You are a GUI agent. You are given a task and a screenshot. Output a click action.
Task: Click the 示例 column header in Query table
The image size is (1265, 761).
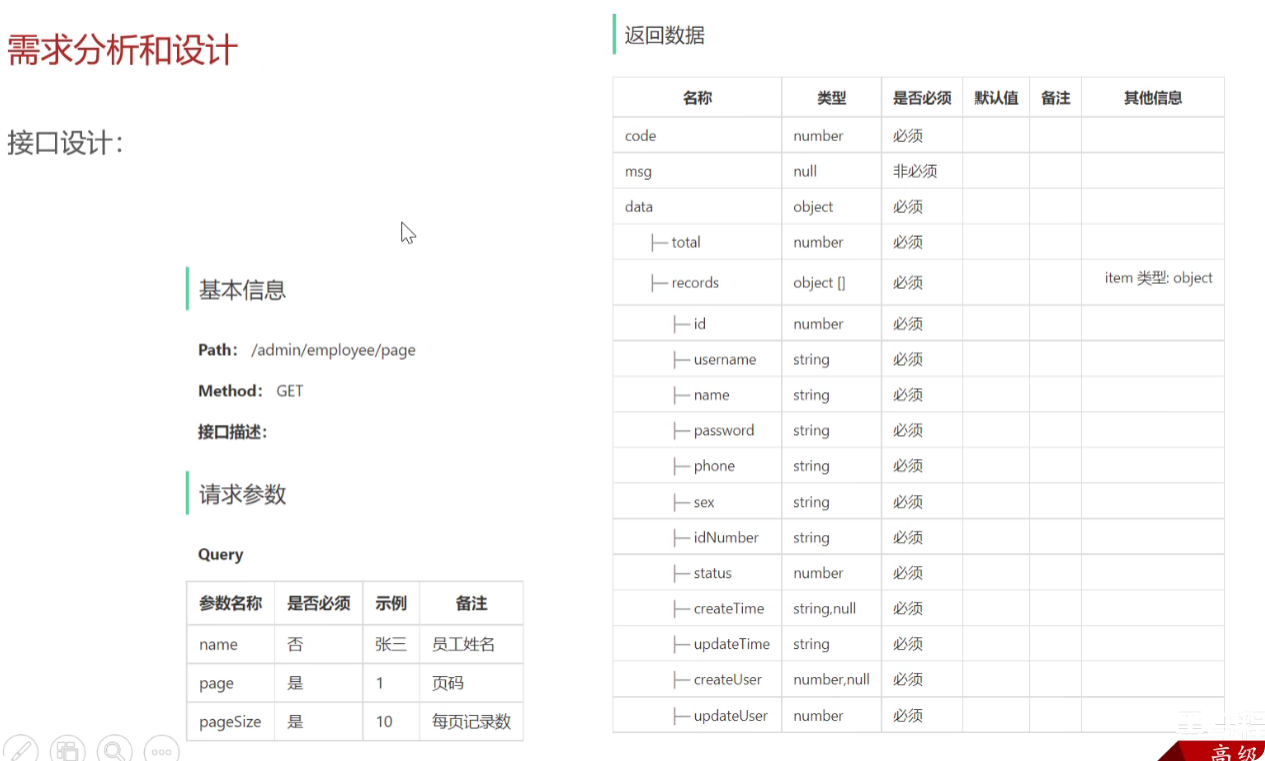coord(391,603)
